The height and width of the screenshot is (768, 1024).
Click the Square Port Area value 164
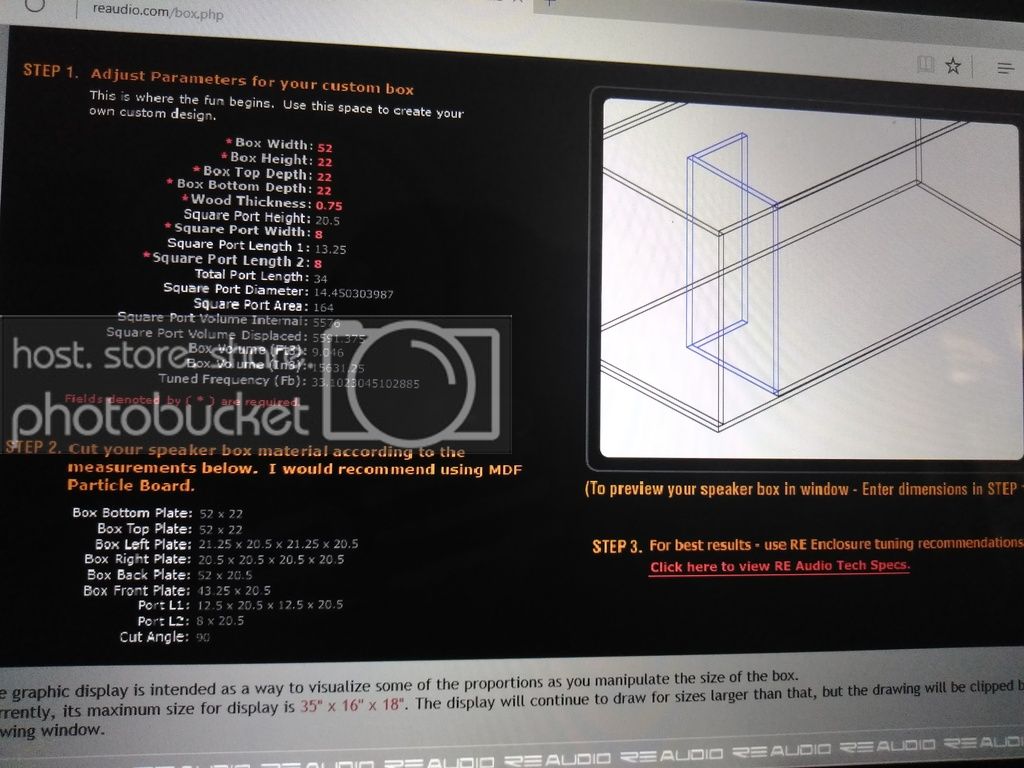tap(323, 307)
